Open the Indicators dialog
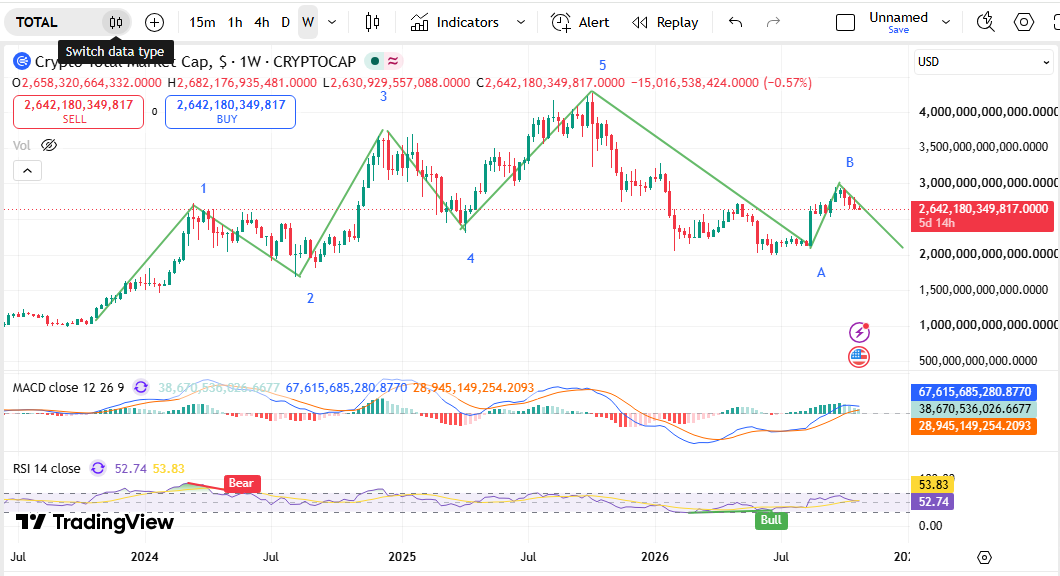The width and height of the screenshot is (1060, 576). point(454,22)
